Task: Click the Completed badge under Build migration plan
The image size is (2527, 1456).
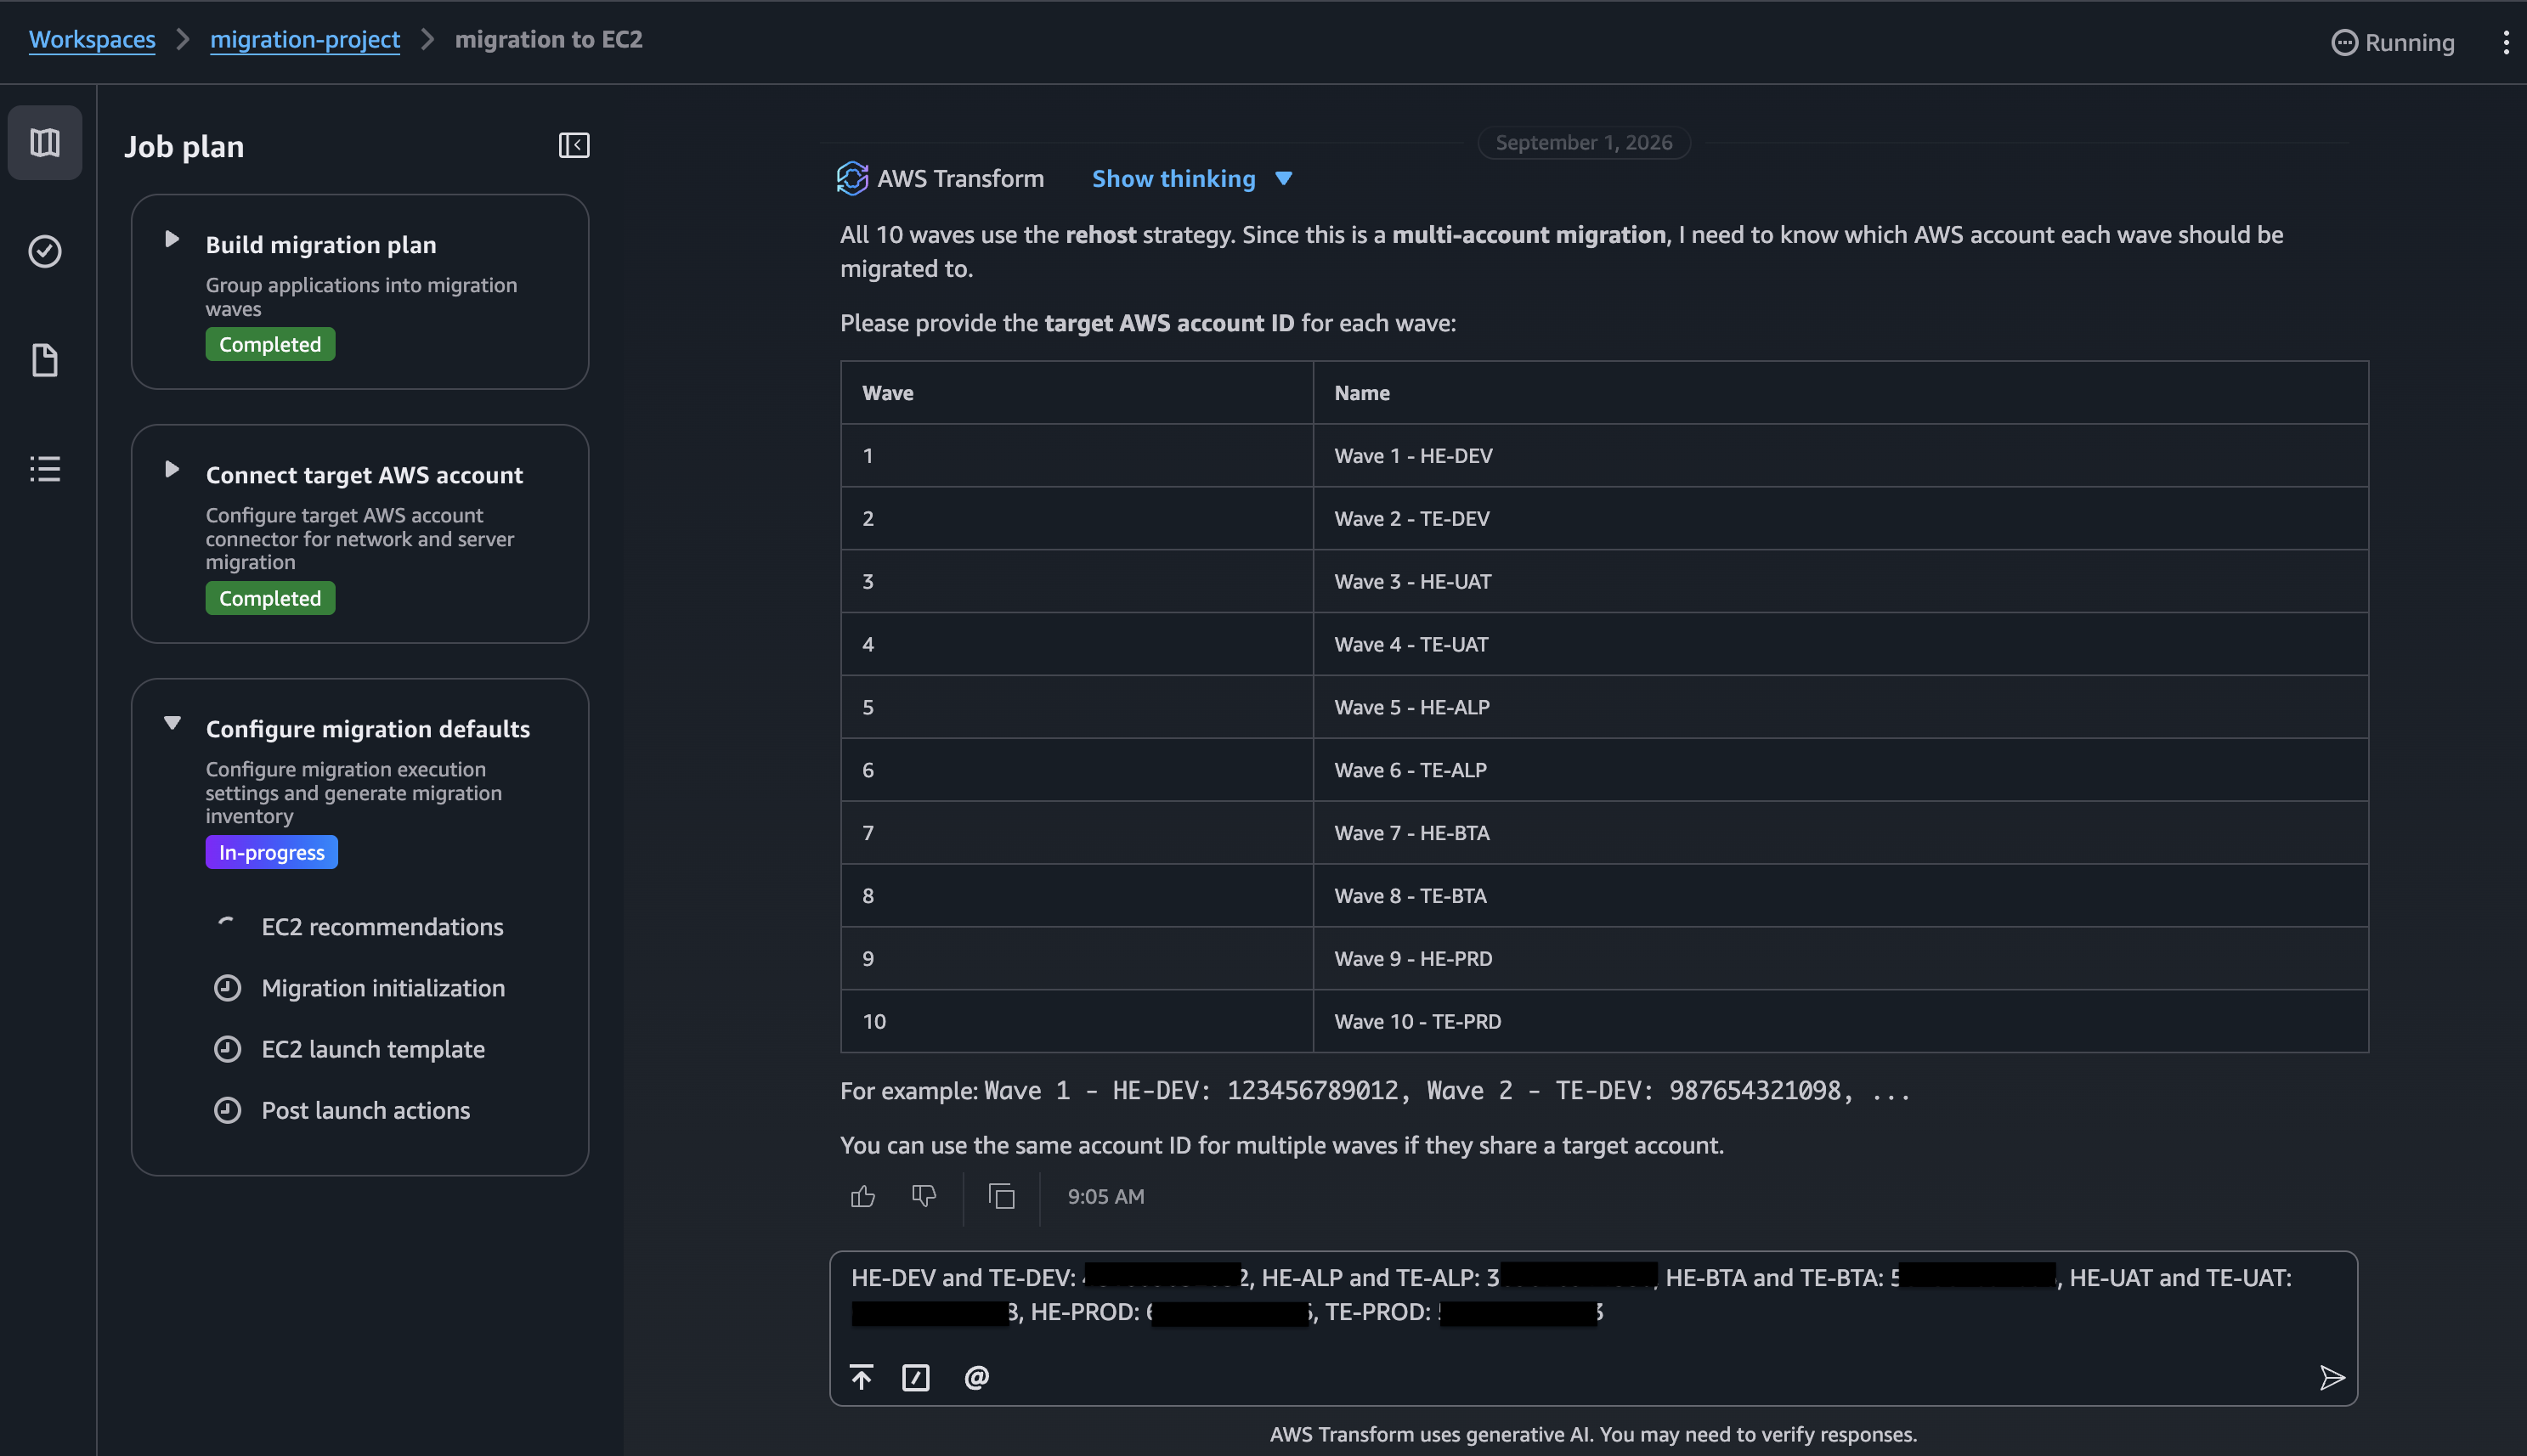Action: 270,345
